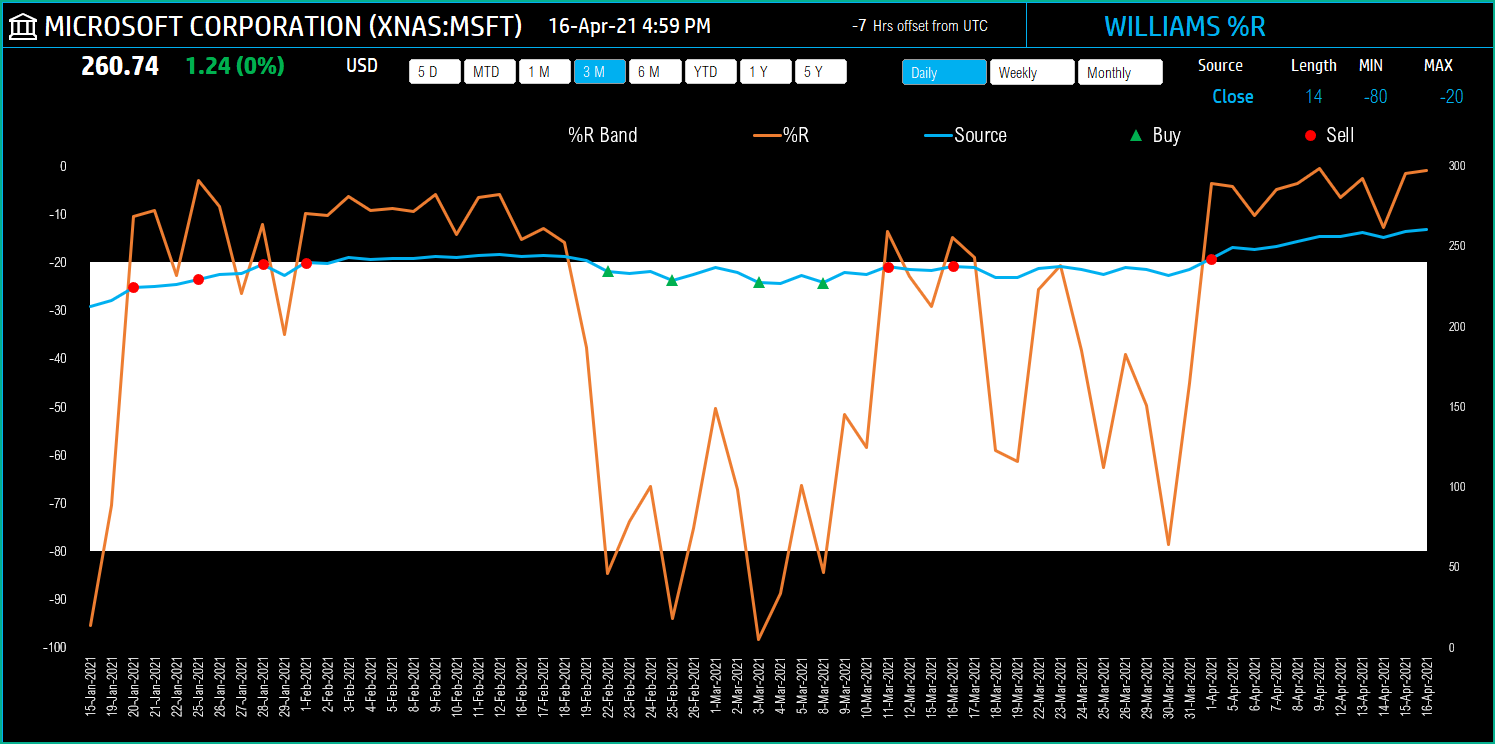1495x744 pixels.
Task: Click the MICROSOFT CORPORATION (XNAS:MSFT) heading
Action: (x=283, y=26)
